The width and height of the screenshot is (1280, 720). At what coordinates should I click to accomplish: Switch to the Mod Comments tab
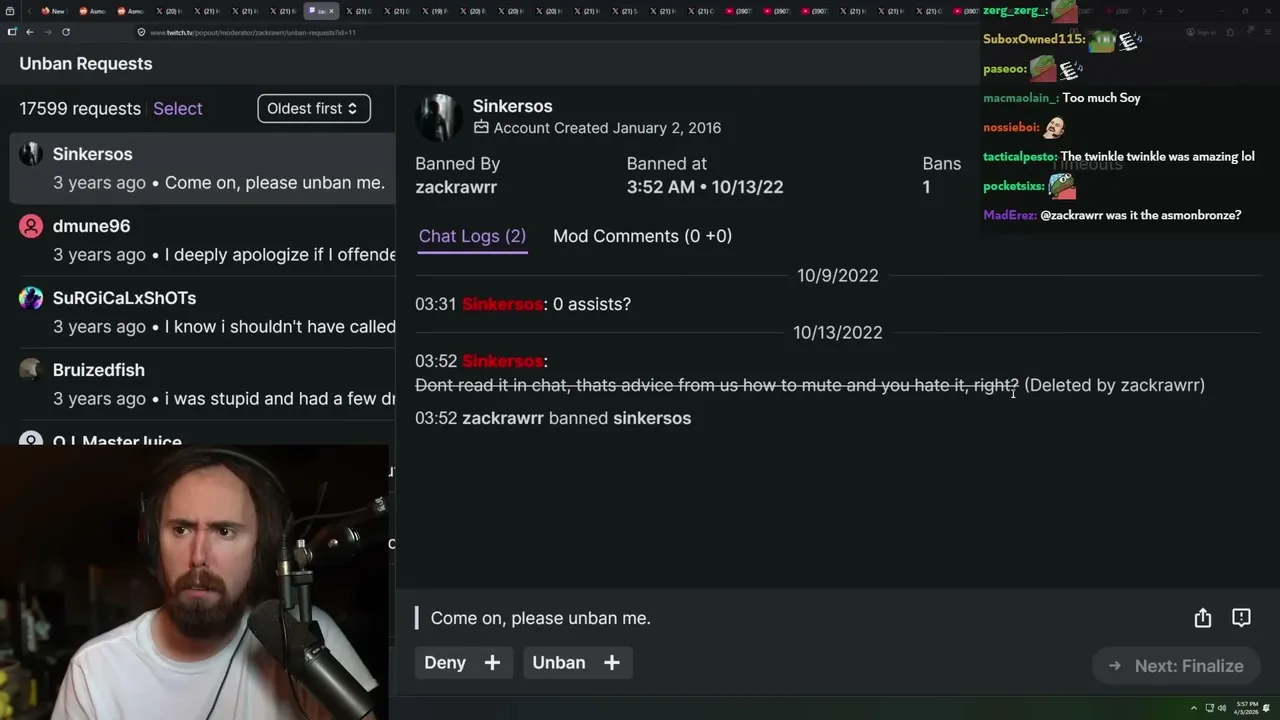[x=642, y=236]
